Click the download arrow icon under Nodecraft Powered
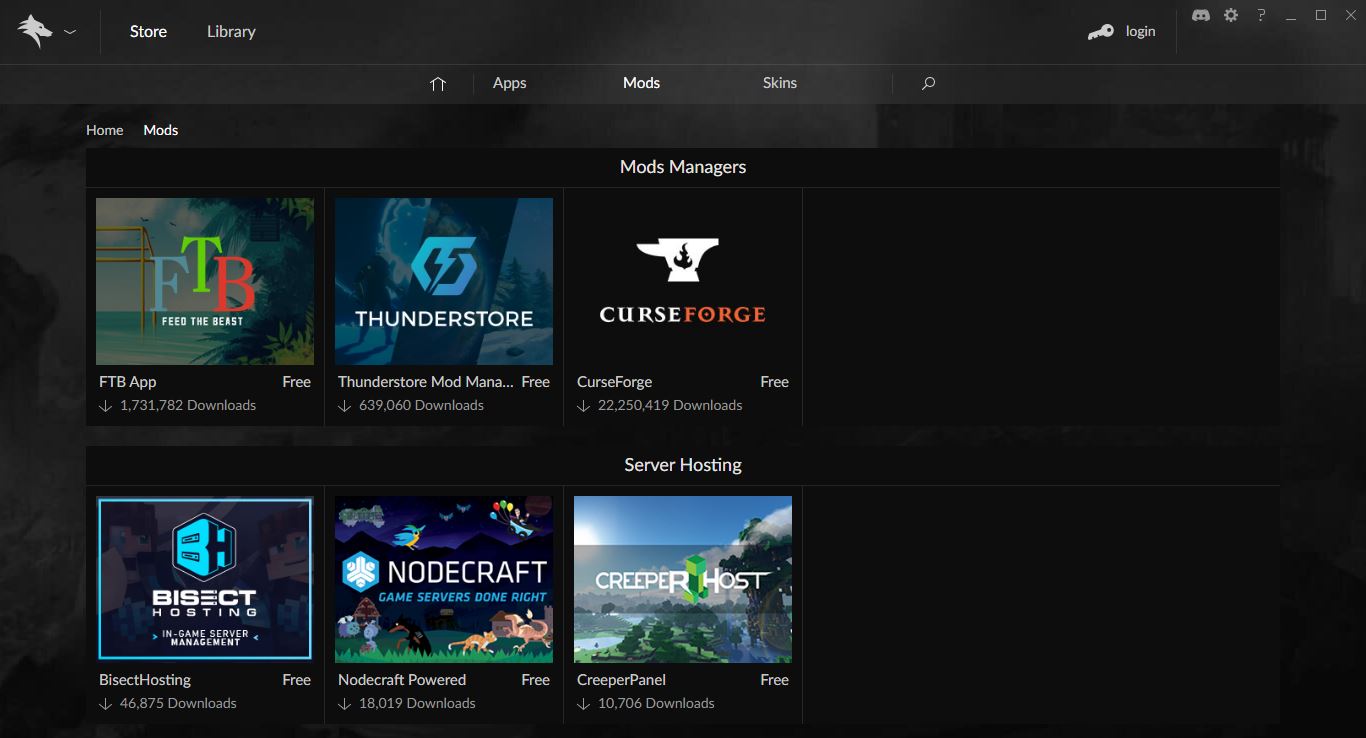The width and height of the screenshot is (1366, 738). pyautogui.click(x=344, y=704)
